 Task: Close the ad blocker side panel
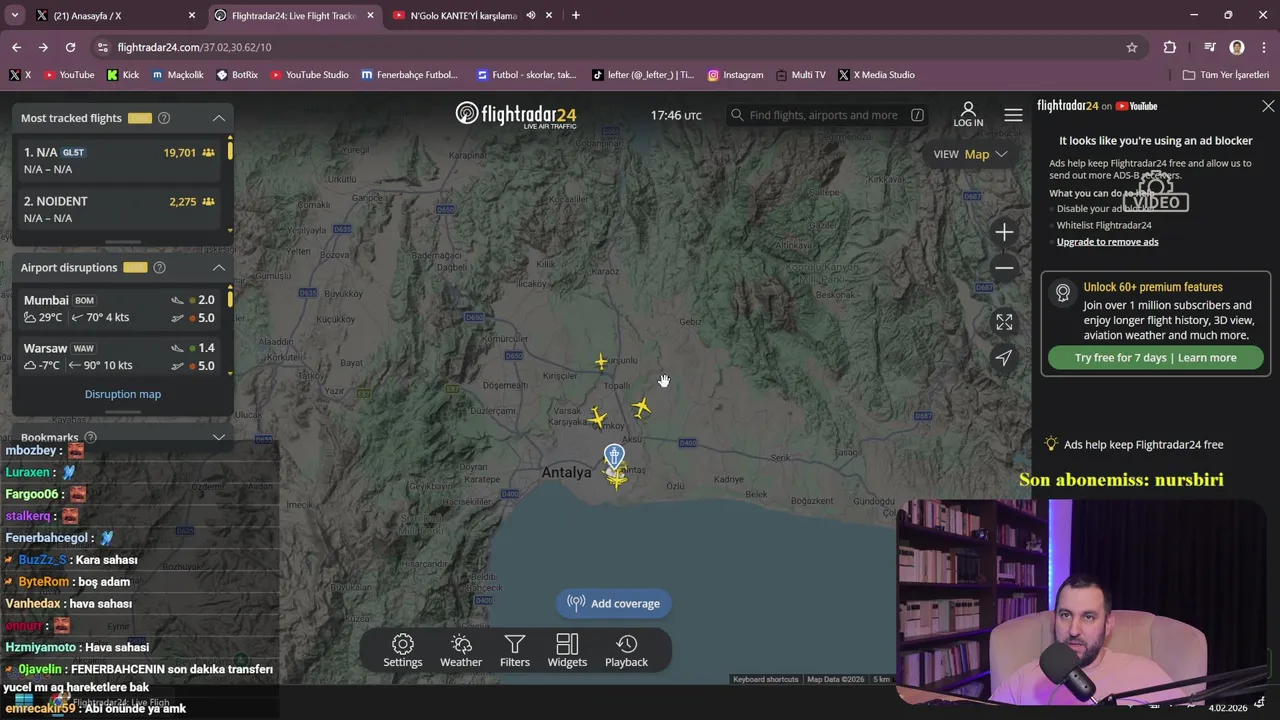pos(1268,106)
